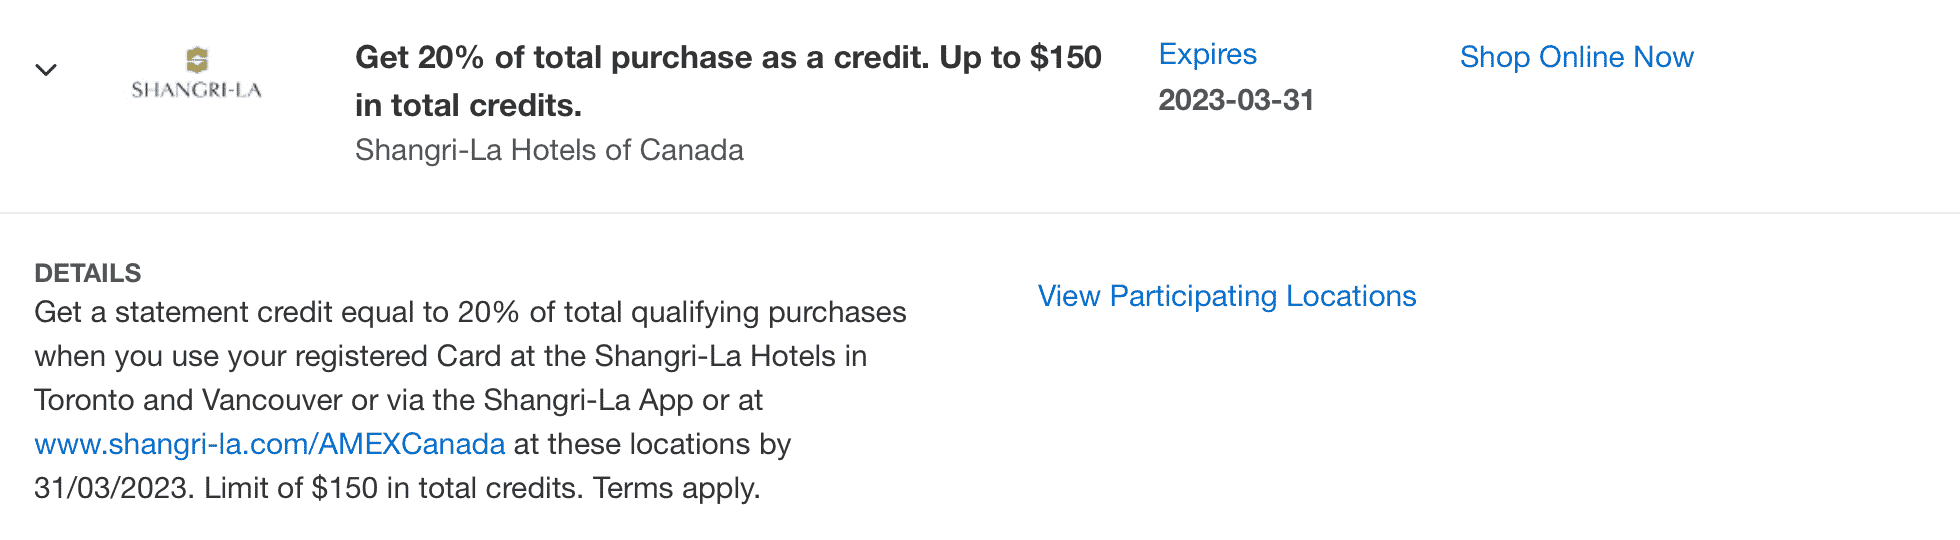Click the expiry date 2023-03-31
This screenshot has height=540, width=1960.
click(1236, 100)
